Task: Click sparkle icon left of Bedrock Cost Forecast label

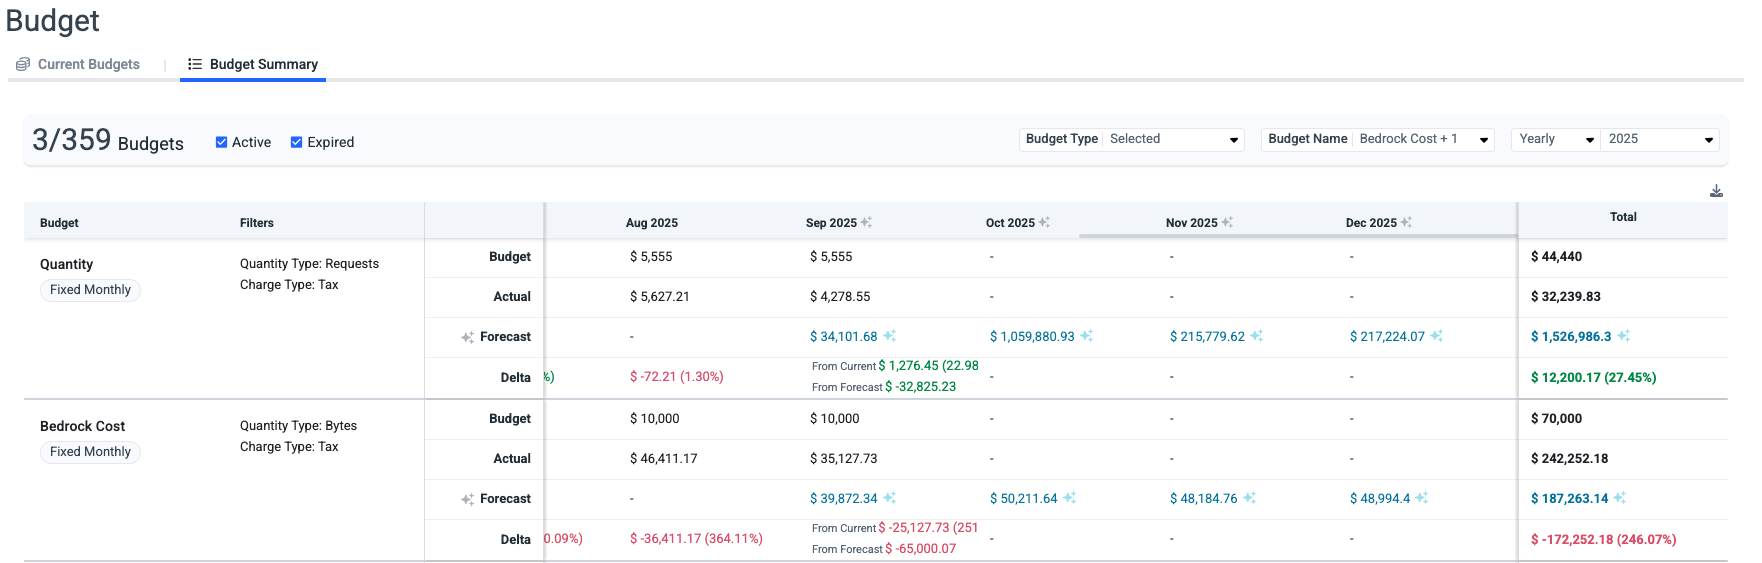Action: coord(467,500)
